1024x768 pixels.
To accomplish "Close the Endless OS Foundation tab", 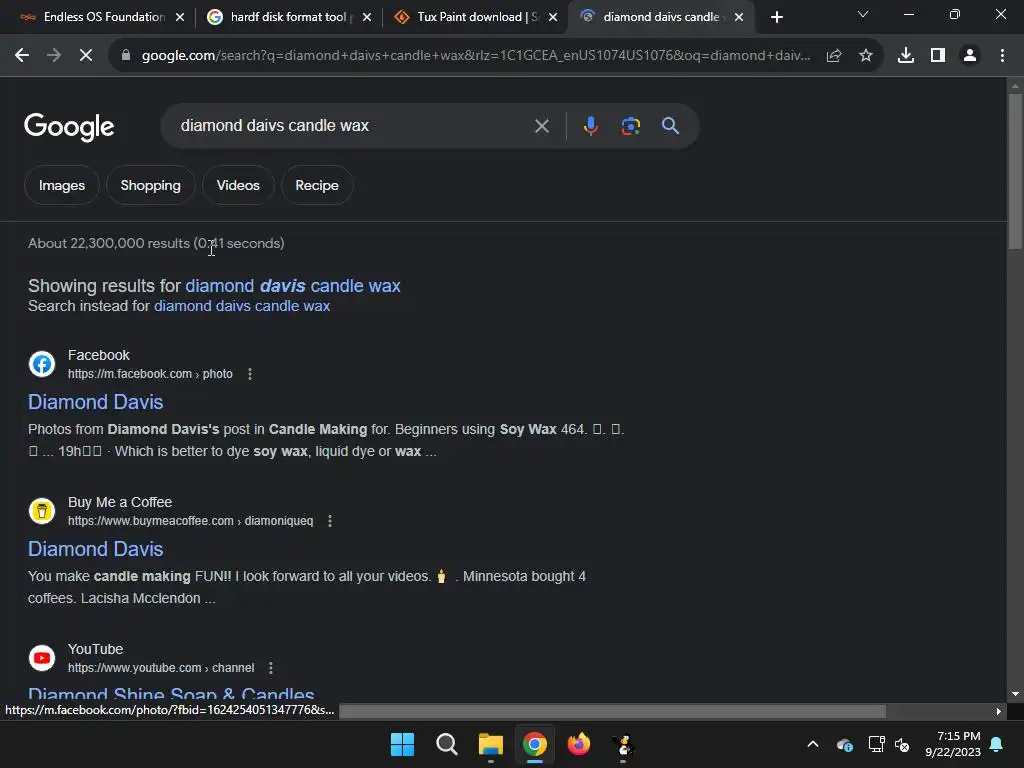I will 180,18.
